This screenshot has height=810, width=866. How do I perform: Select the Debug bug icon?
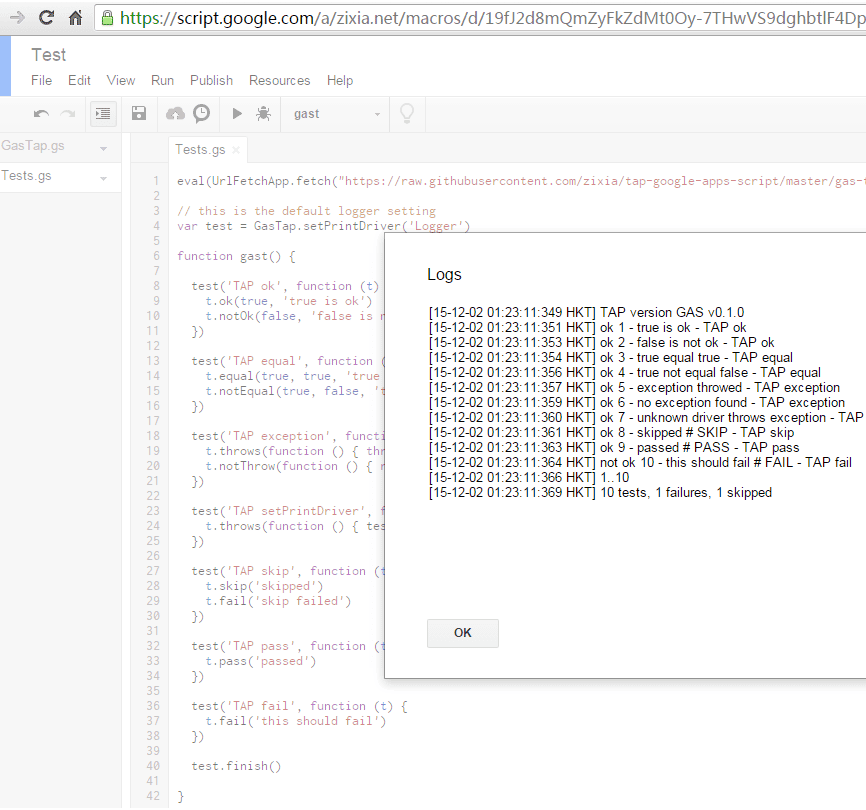pyautogui.click(x=263, y=113)
